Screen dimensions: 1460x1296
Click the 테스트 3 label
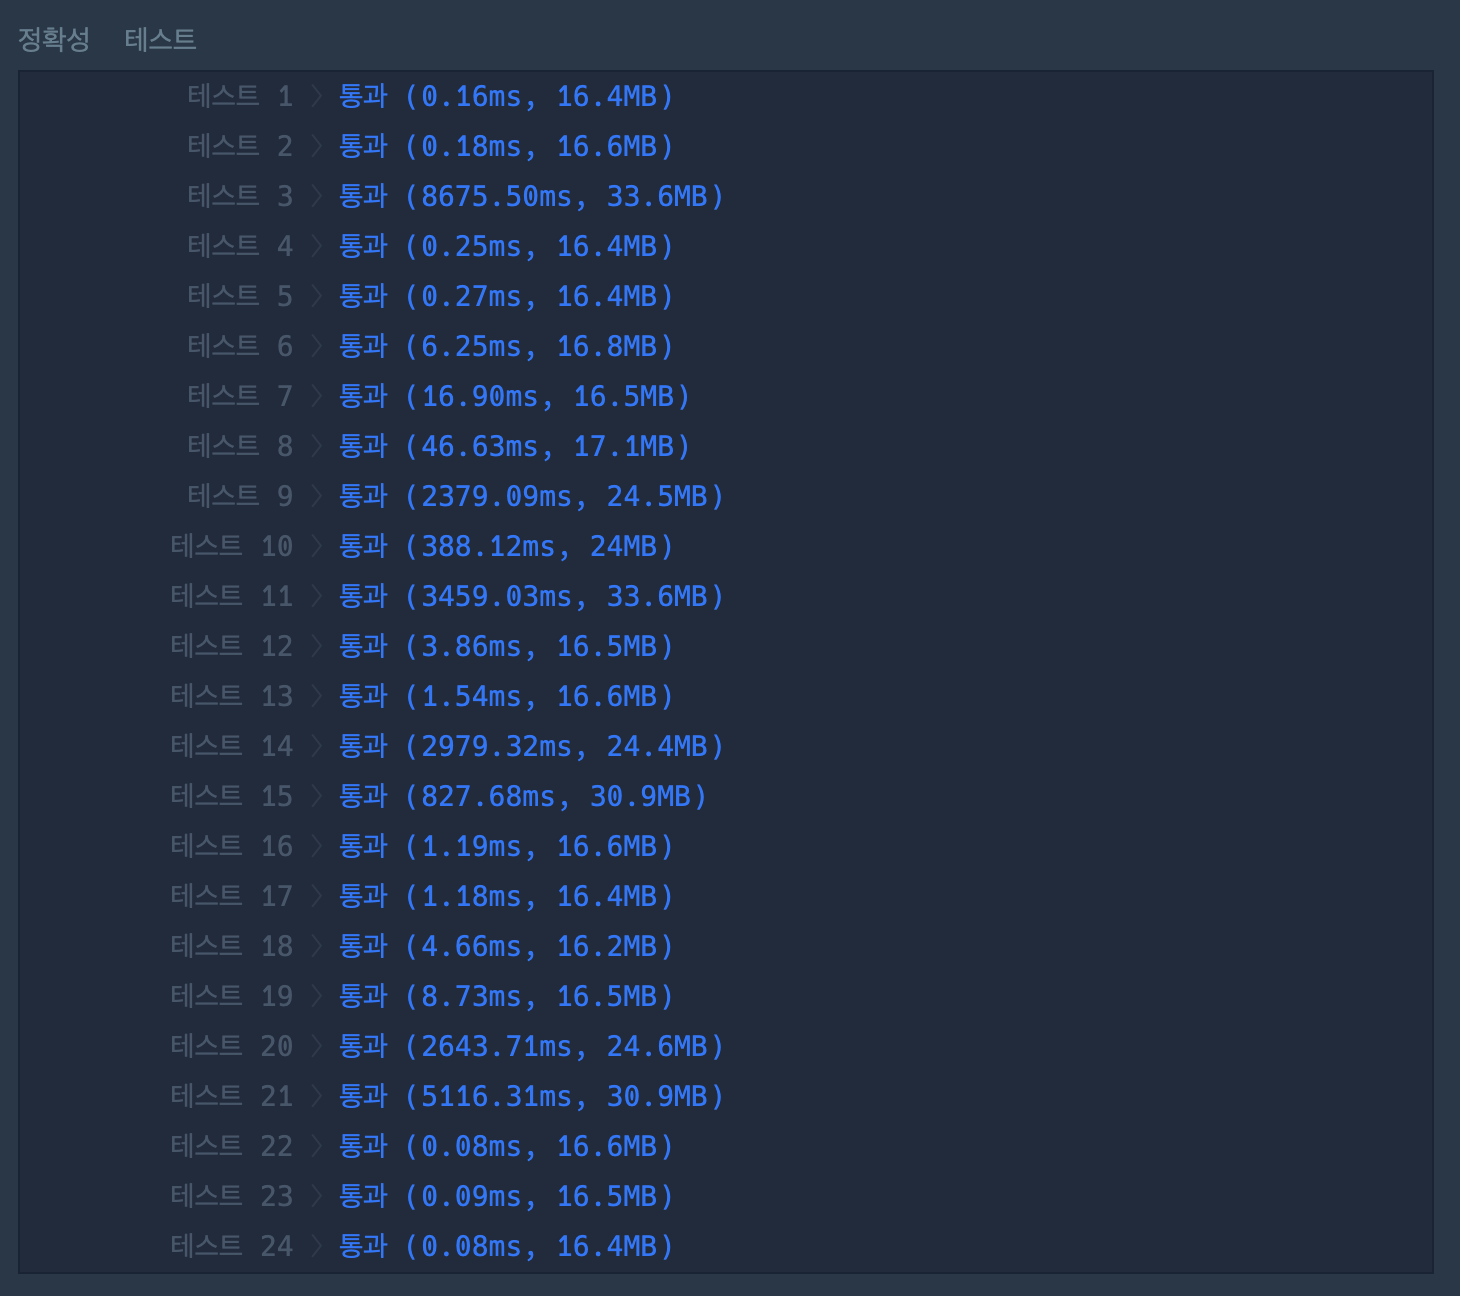(240, 196)
